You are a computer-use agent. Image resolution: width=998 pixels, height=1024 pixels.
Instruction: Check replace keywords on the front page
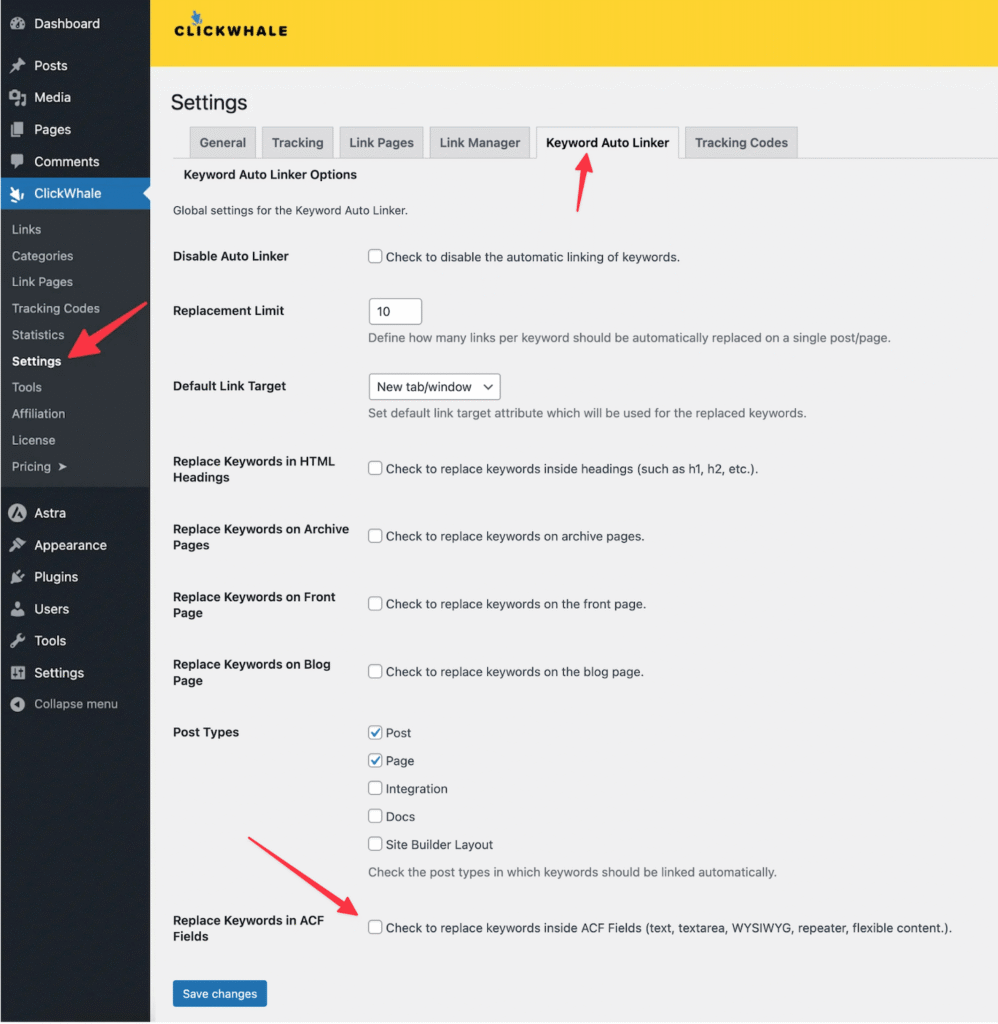click(375, 603)
